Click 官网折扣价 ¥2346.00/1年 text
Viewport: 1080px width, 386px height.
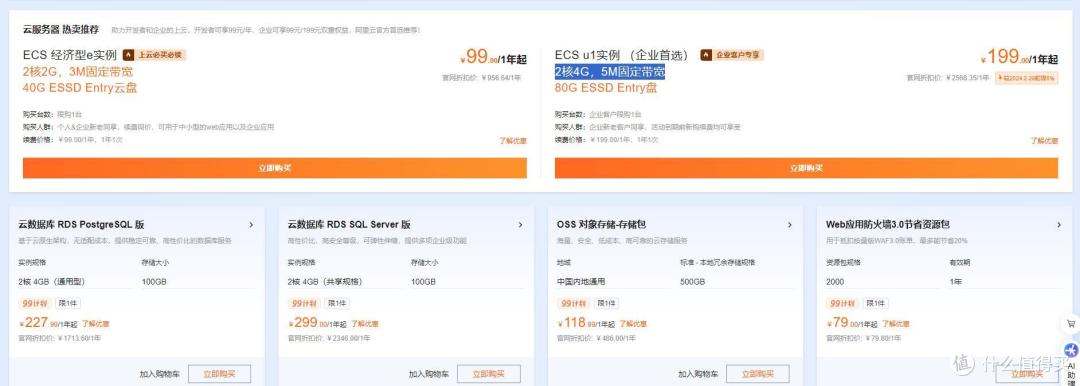point(329,338)
